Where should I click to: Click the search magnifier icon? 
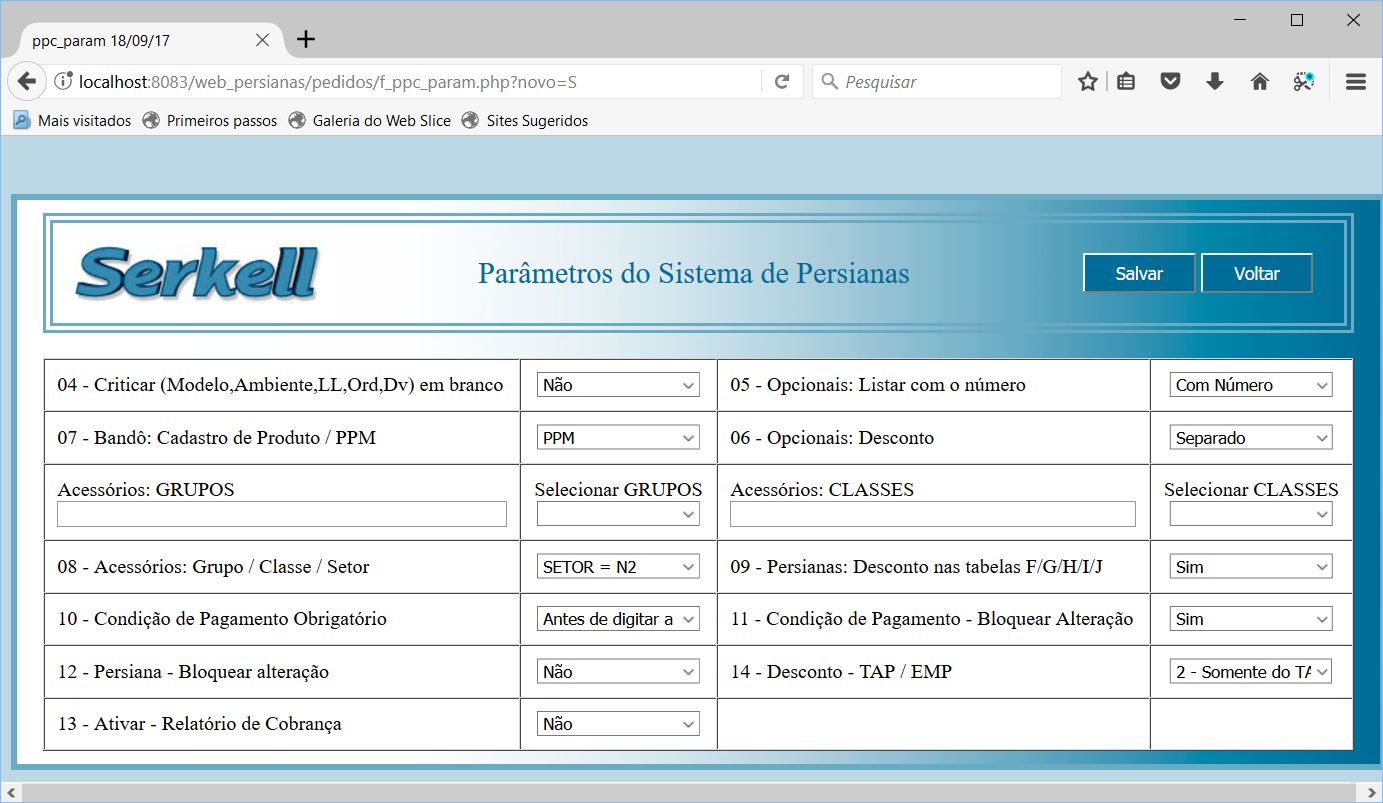830,82
